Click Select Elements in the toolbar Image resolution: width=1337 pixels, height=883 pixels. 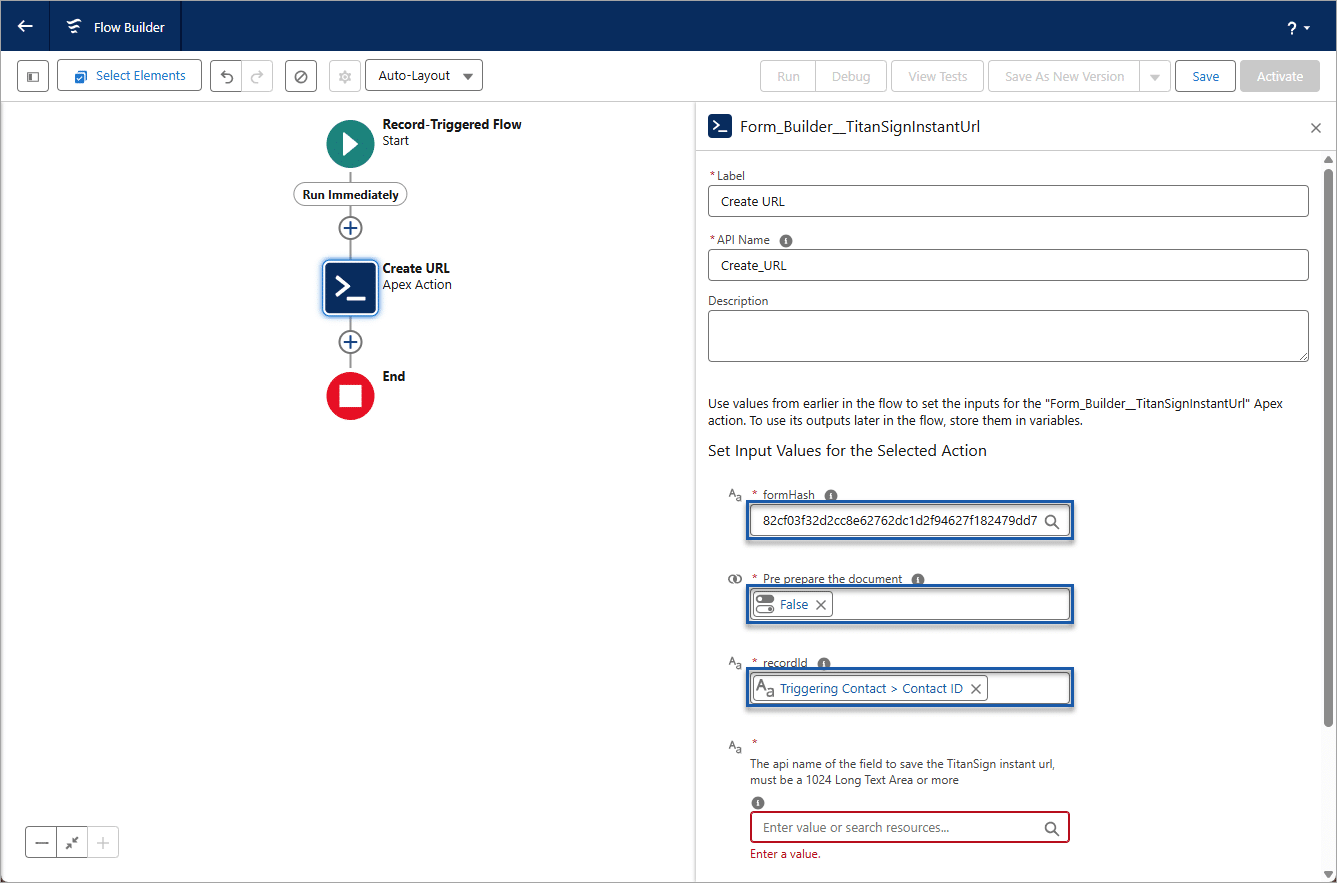(129, 75)
